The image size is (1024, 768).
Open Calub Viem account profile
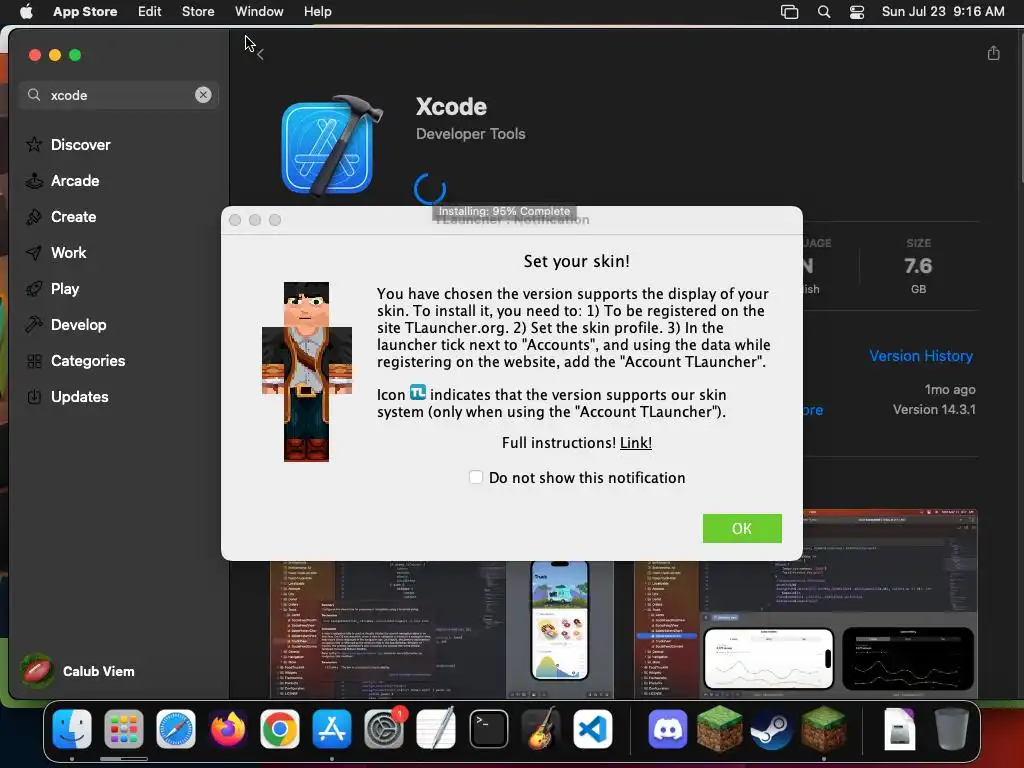click(78, 671)
